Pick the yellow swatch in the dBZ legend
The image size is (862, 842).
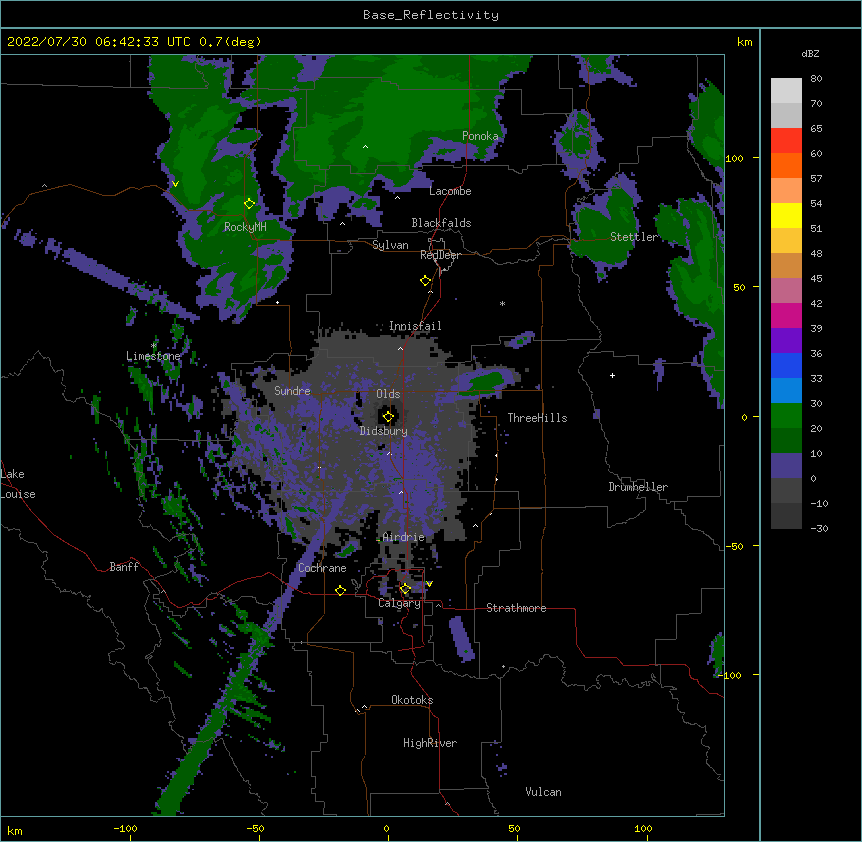coord(786,215)
